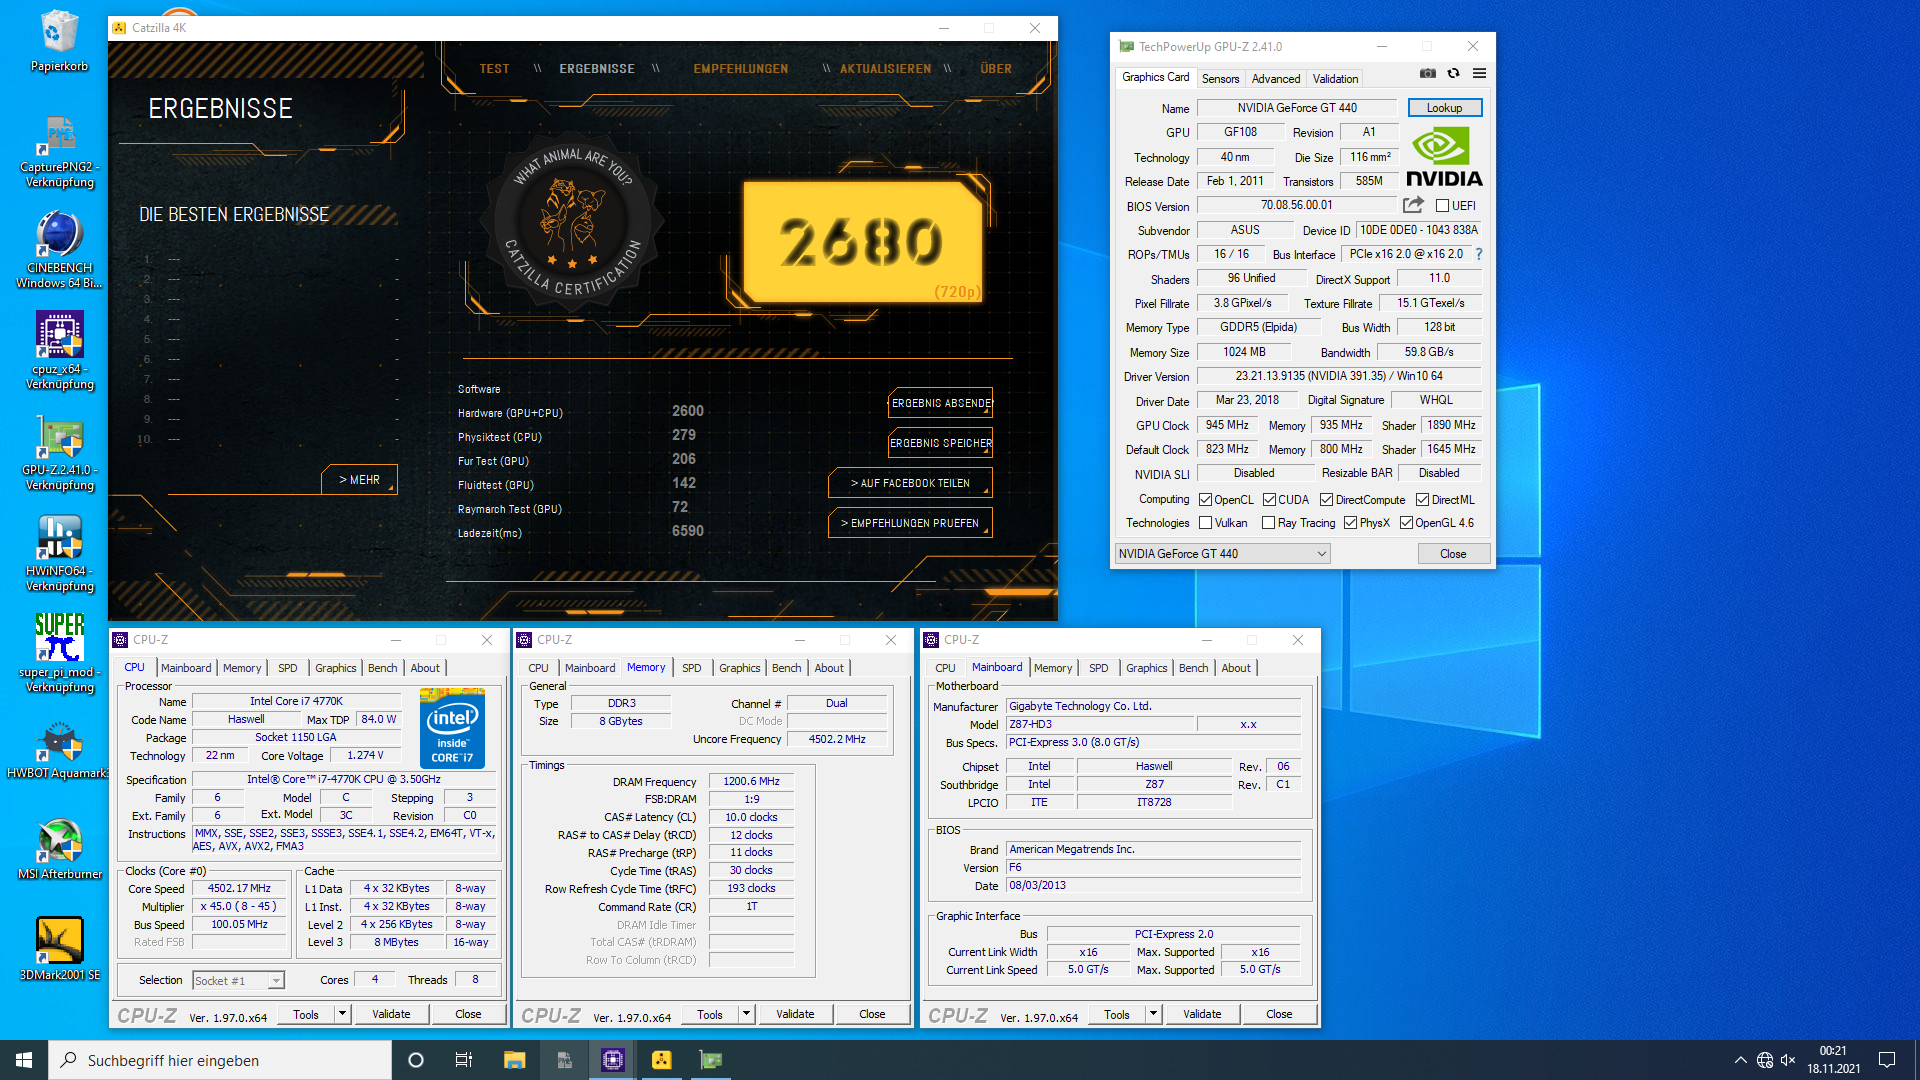Toggle CUDA checkbox
Viewport: 1920px width, 1080px height.
point(1269,500)
